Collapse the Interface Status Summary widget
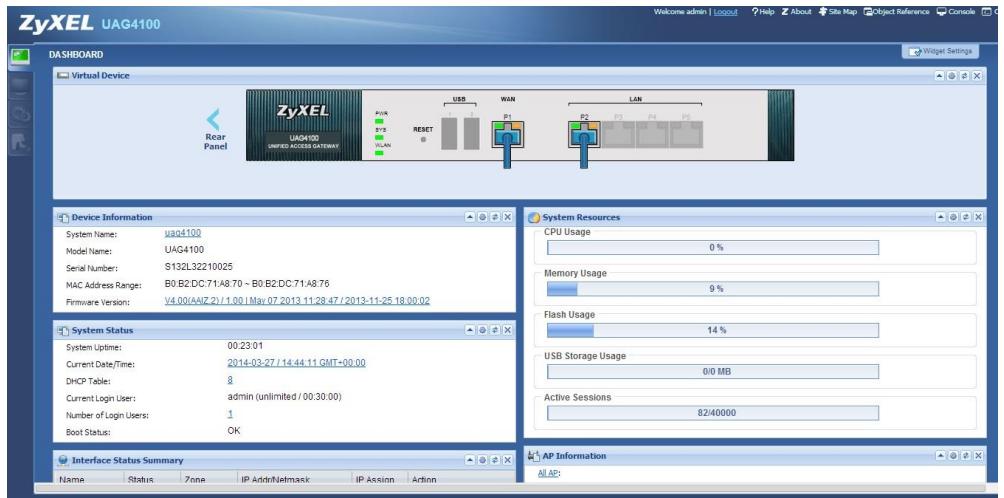1004x498 pixels. click(470, 460)
